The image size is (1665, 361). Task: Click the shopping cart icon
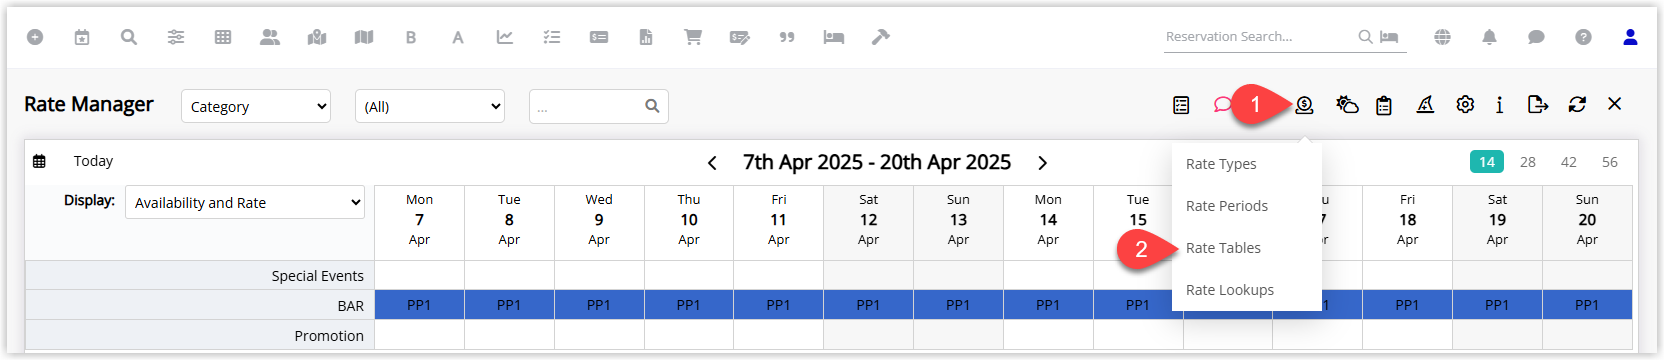(x=692, y=37)
